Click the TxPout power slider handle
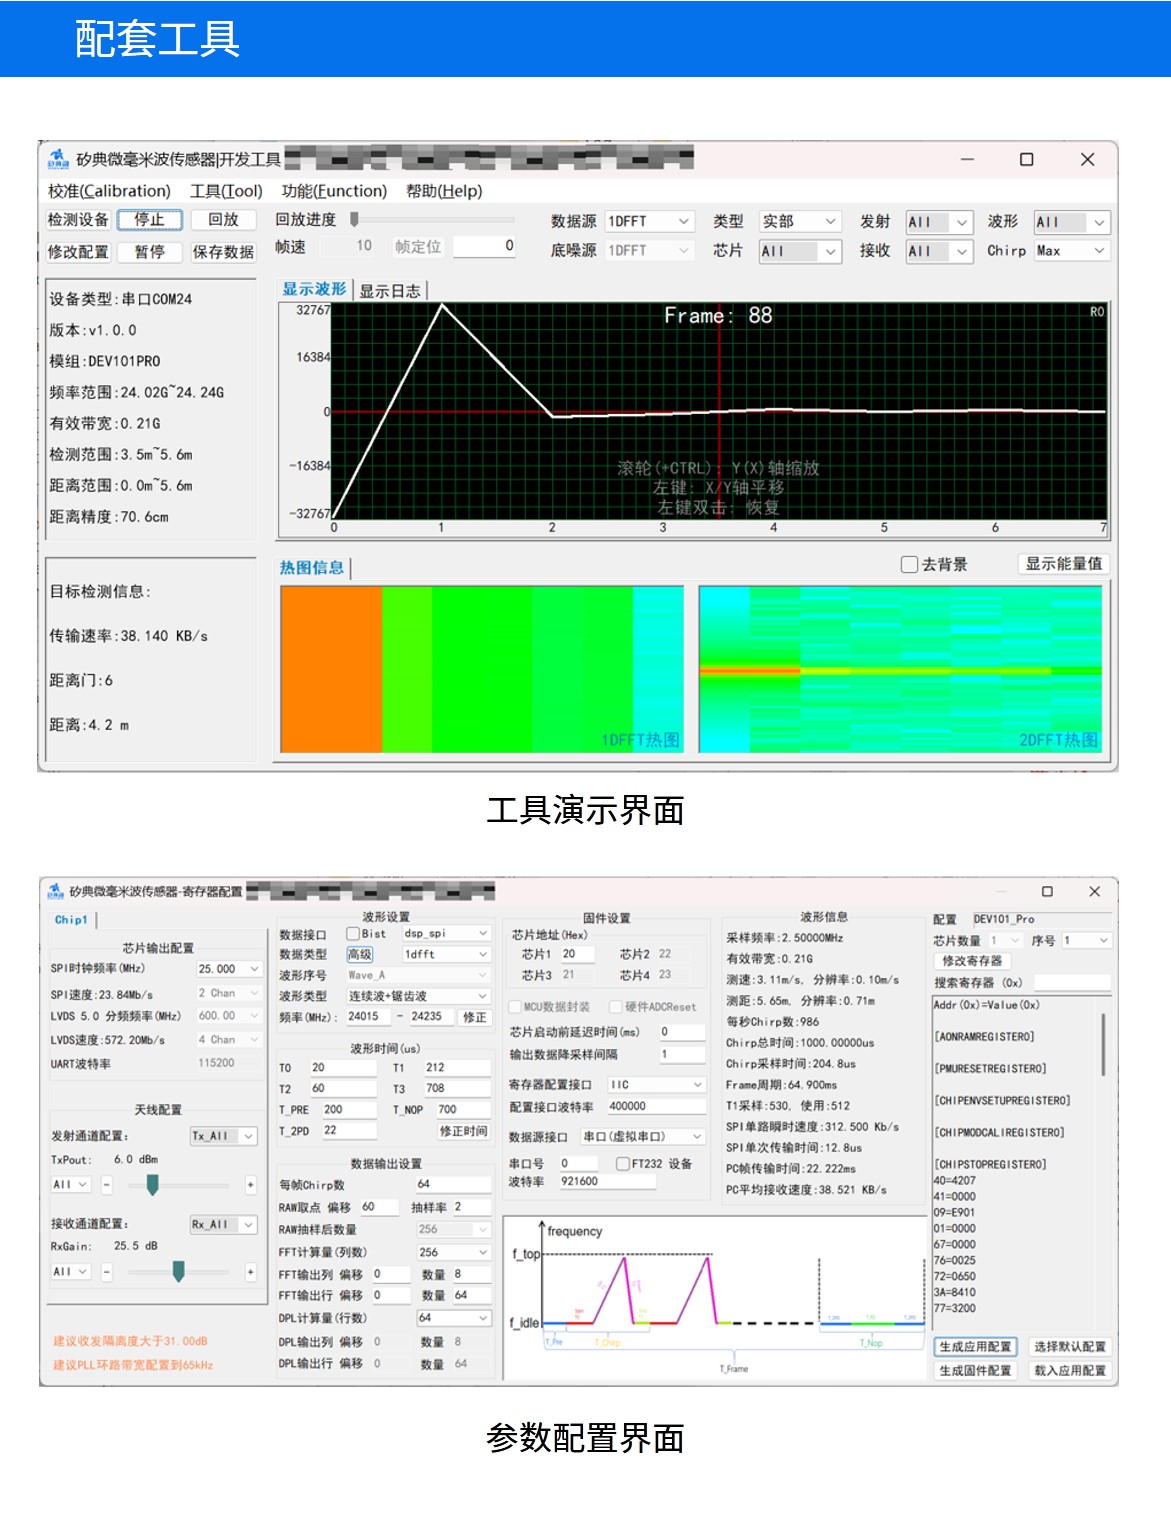 pos(152,1185)
